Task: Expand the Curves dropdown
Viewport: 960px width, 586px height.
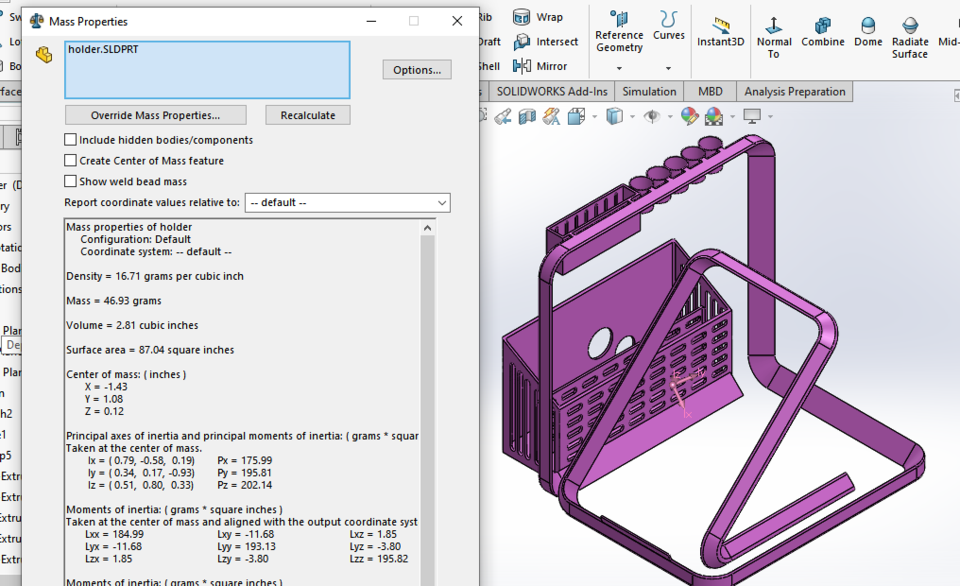Action: [669, 66]
